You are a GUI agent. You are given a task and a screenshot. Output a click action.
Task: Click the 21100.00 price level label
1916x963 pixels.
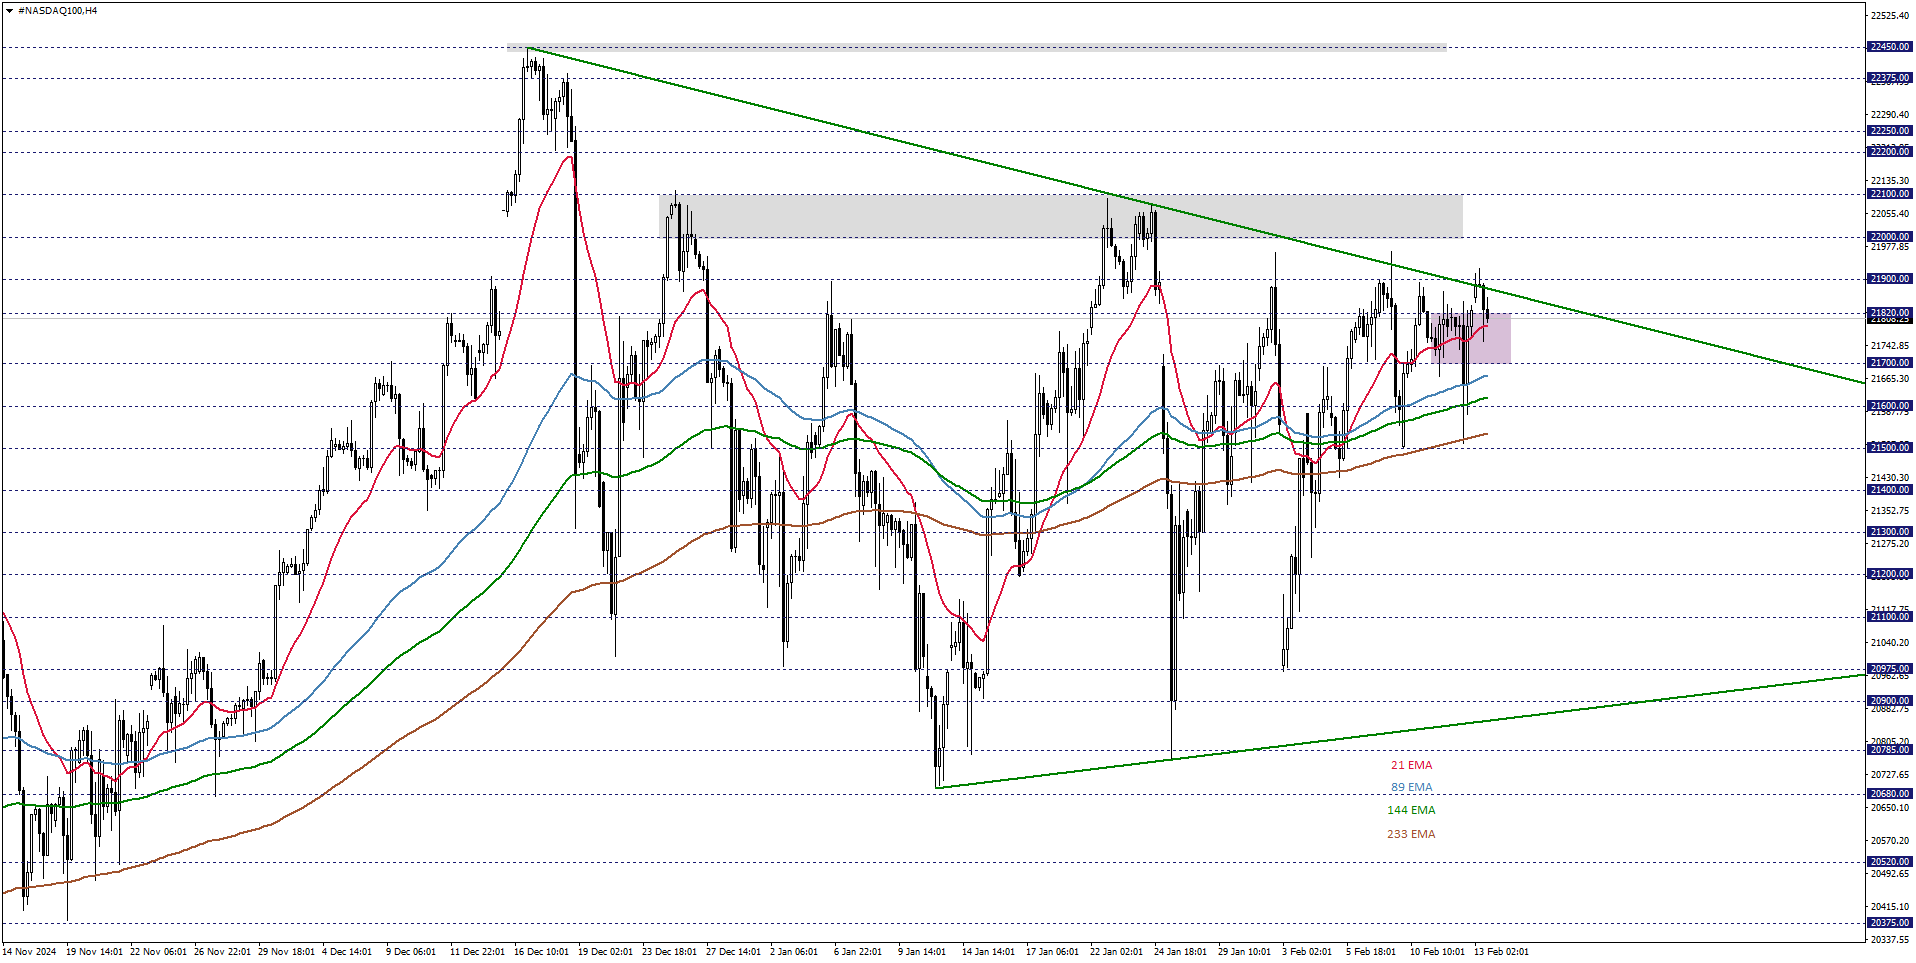(1890, 617)
